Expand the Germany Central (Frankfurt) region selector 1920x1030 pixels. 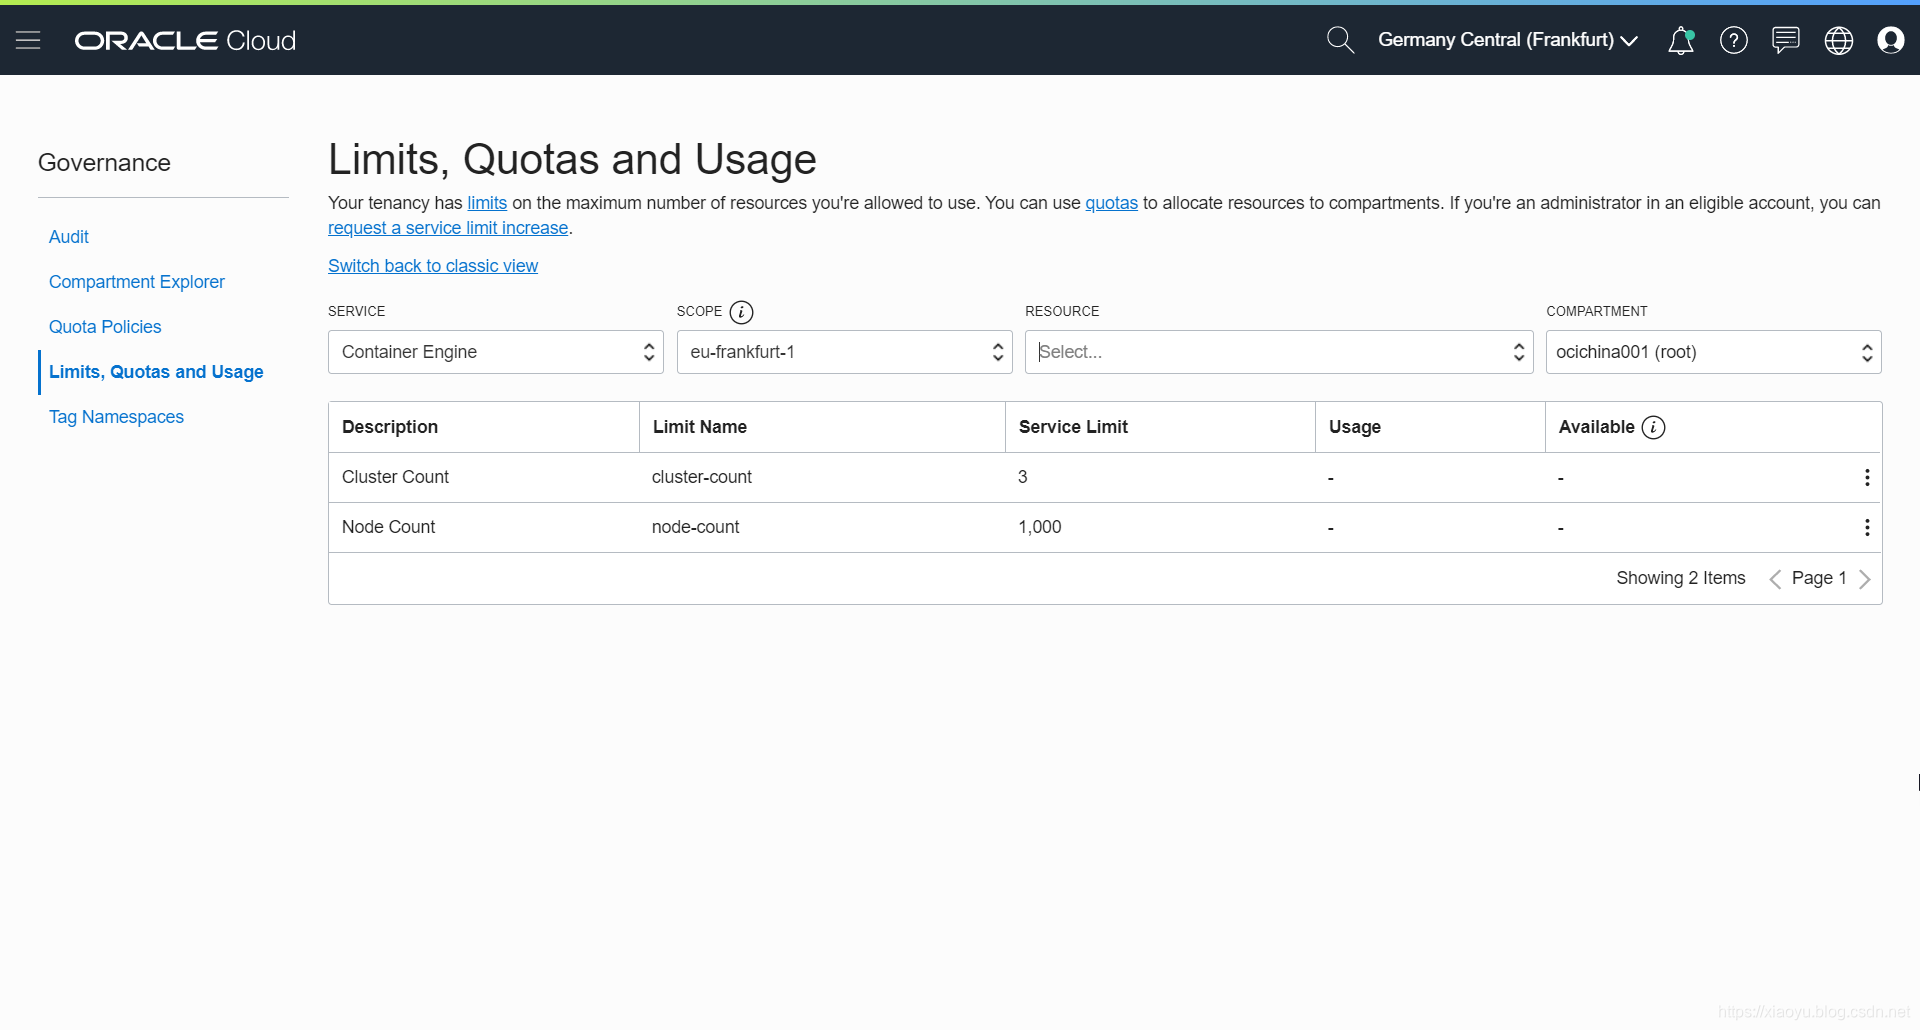click(x=1508, y=40)
